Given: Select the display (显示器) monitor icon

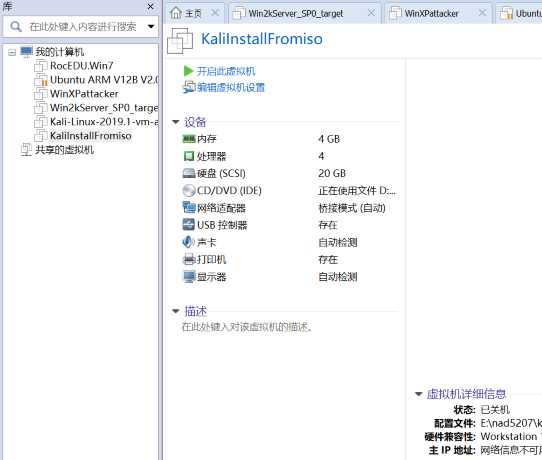Looking at the screenshot, I should (189, 276).
